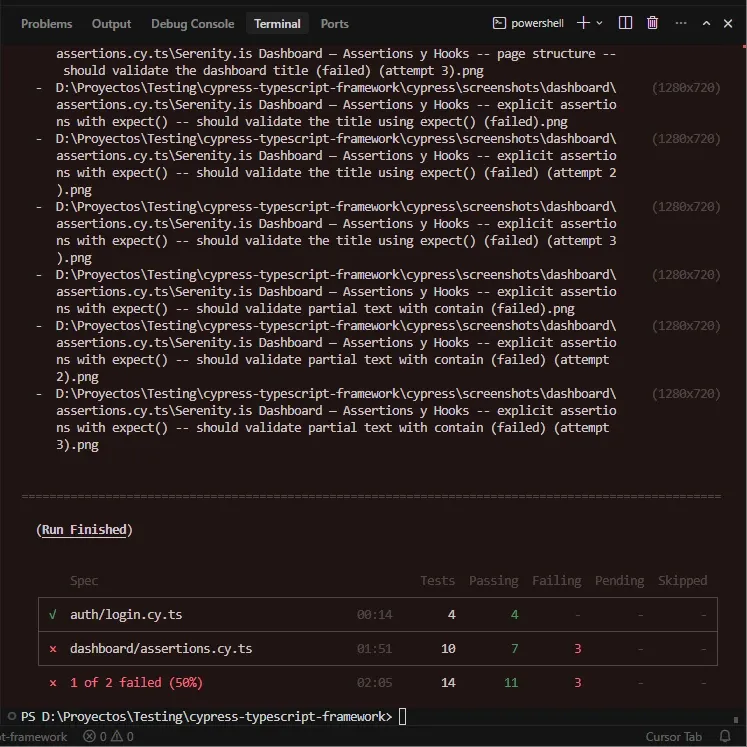Image resolution: width=747 pixels, height=747 pixels.
Task: Click the green check mark beside auth/login.cy.ts
Action: [53, 614]
